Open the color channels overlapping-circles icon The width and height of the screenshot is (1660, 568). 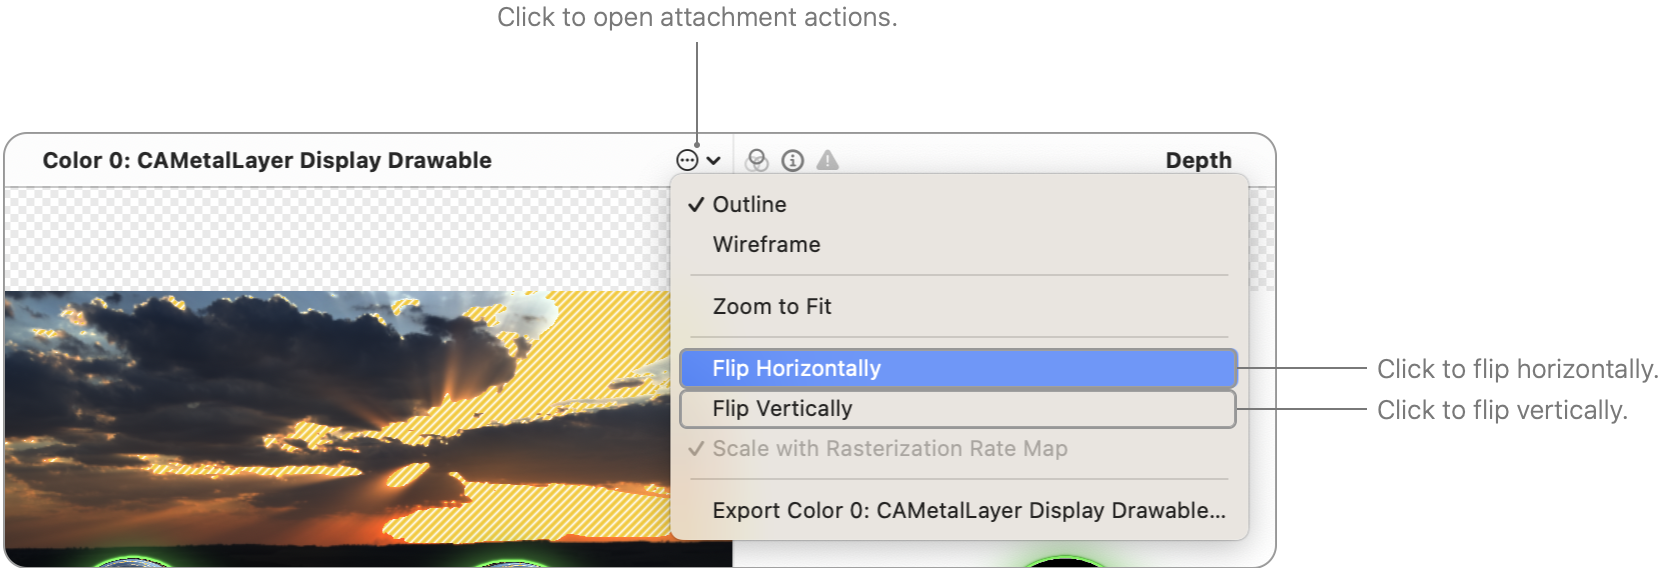tap(757, 160)
